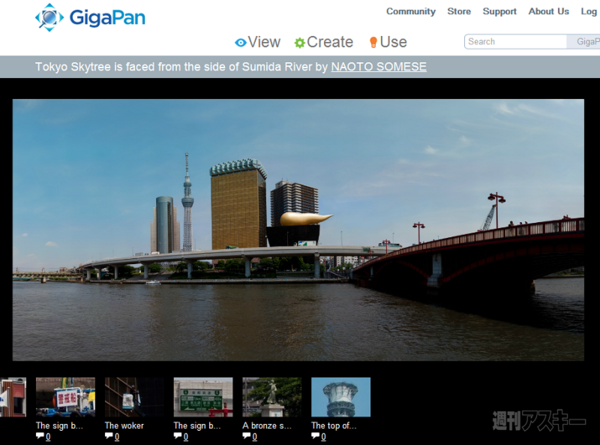Open the red boat sign snapshot thumbnail
The image size is (600, 445).
point(65,397)
